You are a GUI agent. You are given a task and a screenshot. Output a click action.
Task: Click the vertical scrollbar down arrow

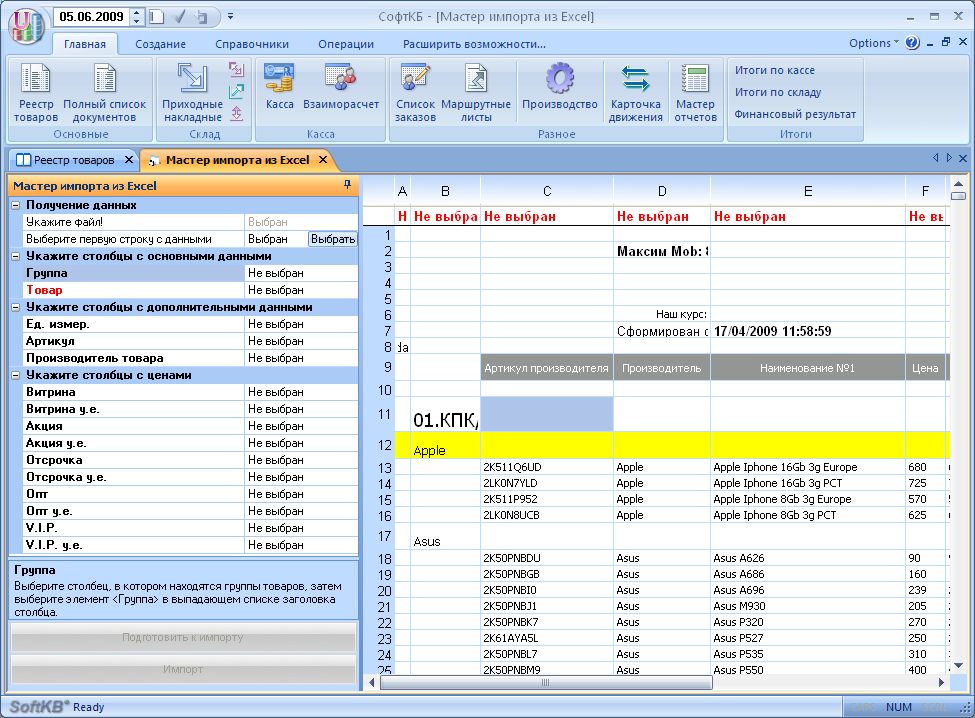click(x=958, y=666)
